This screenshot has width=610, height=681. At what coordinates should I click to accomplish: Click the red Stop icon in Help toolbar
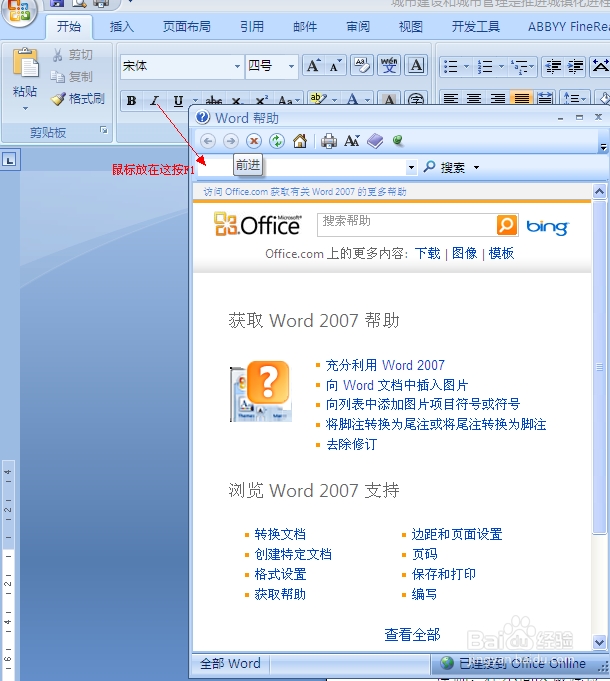254,141
